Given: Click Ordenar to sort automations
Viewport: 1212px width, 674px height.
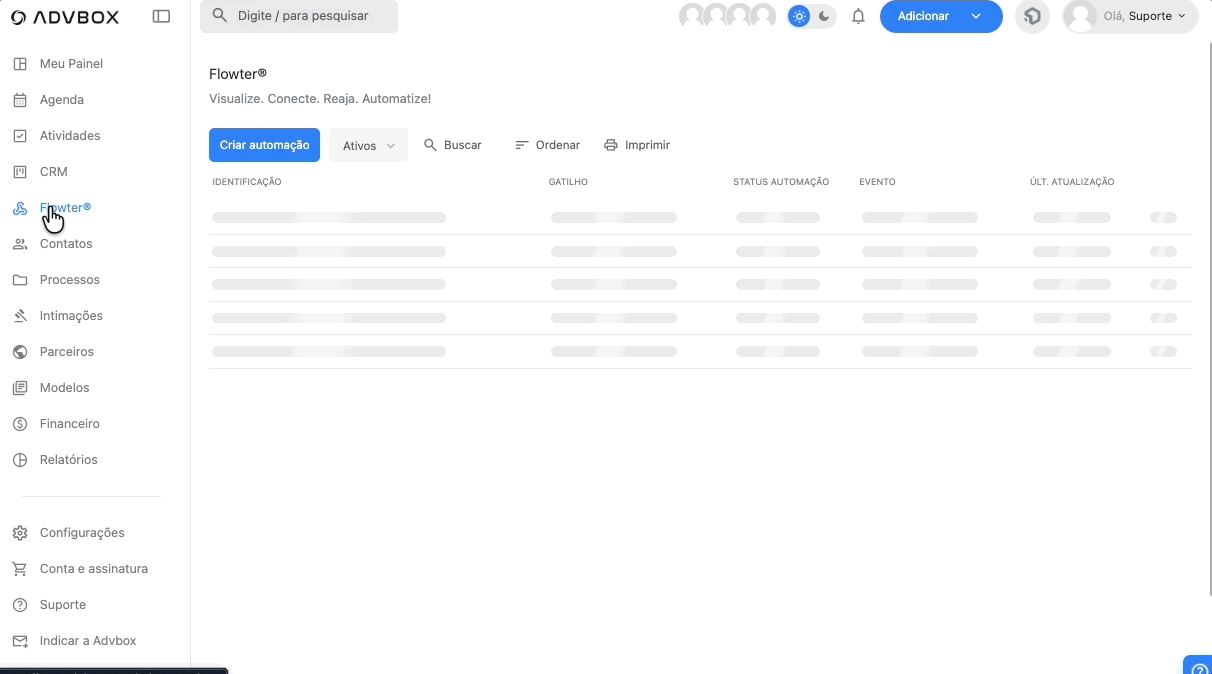Looking at the screenshot, I should pyautogui.click(x=547, y=145).
